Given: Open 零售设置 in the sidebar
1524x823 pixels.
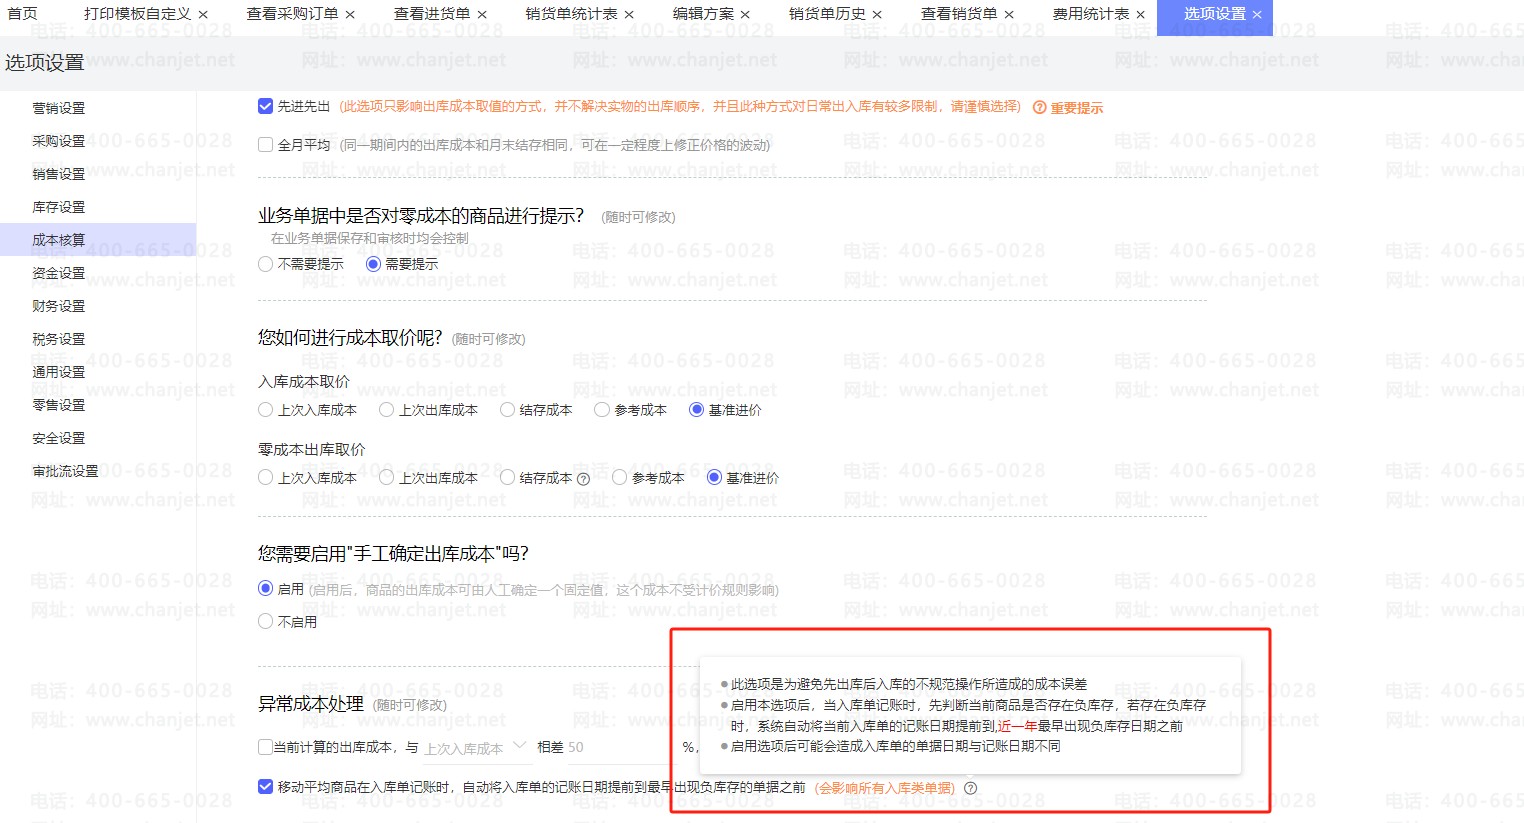Looking at the screenshot, I should (59, 405).
